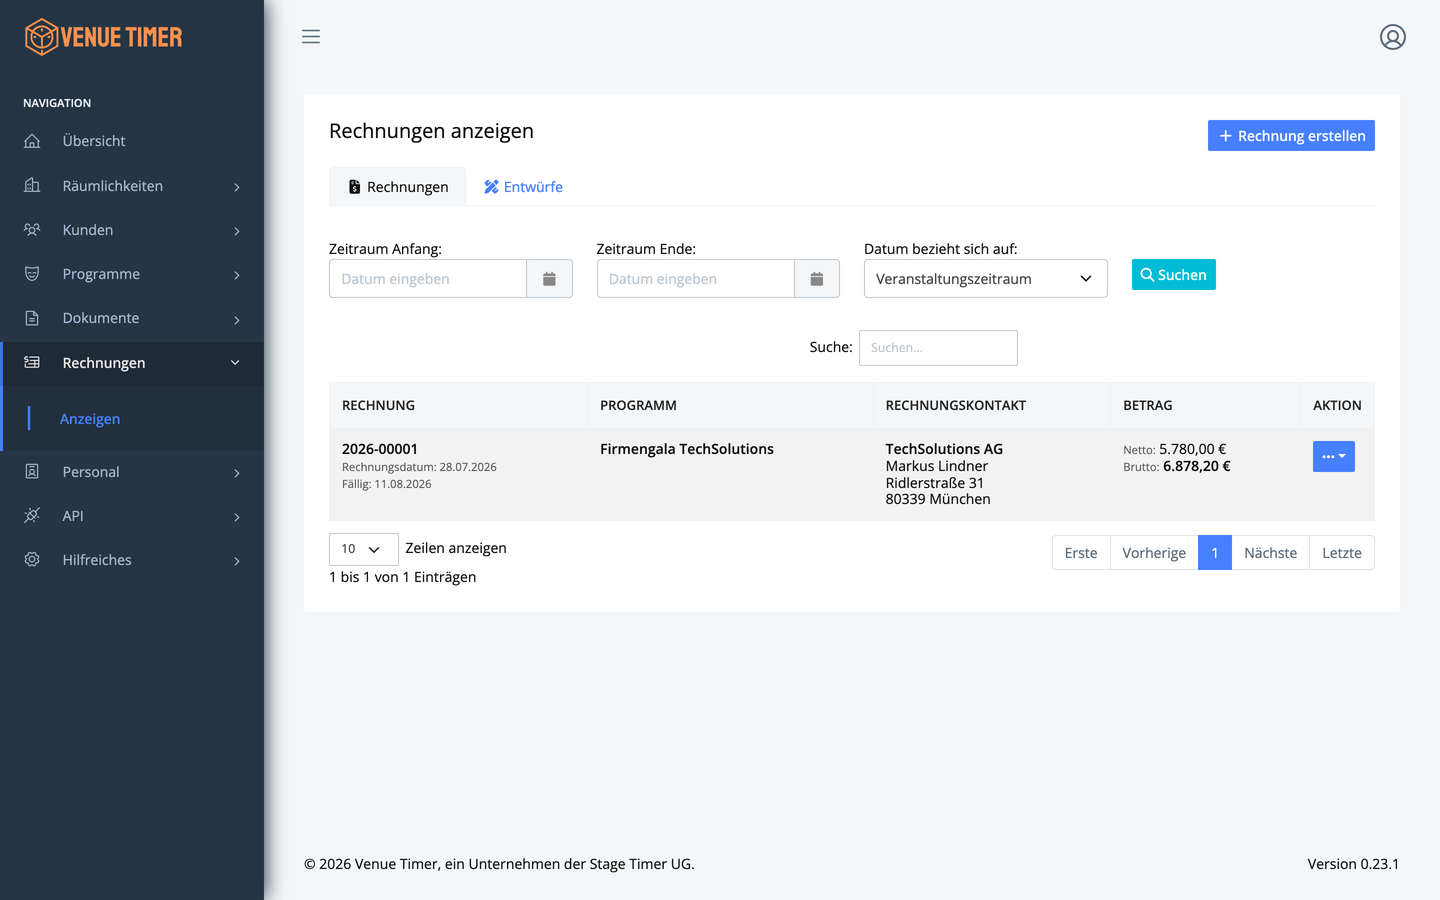The height and width of the screenshot is (900, 1440).
Task: Toggle the hamburger sidebar menu icon
Action: [x=311, y=37]
